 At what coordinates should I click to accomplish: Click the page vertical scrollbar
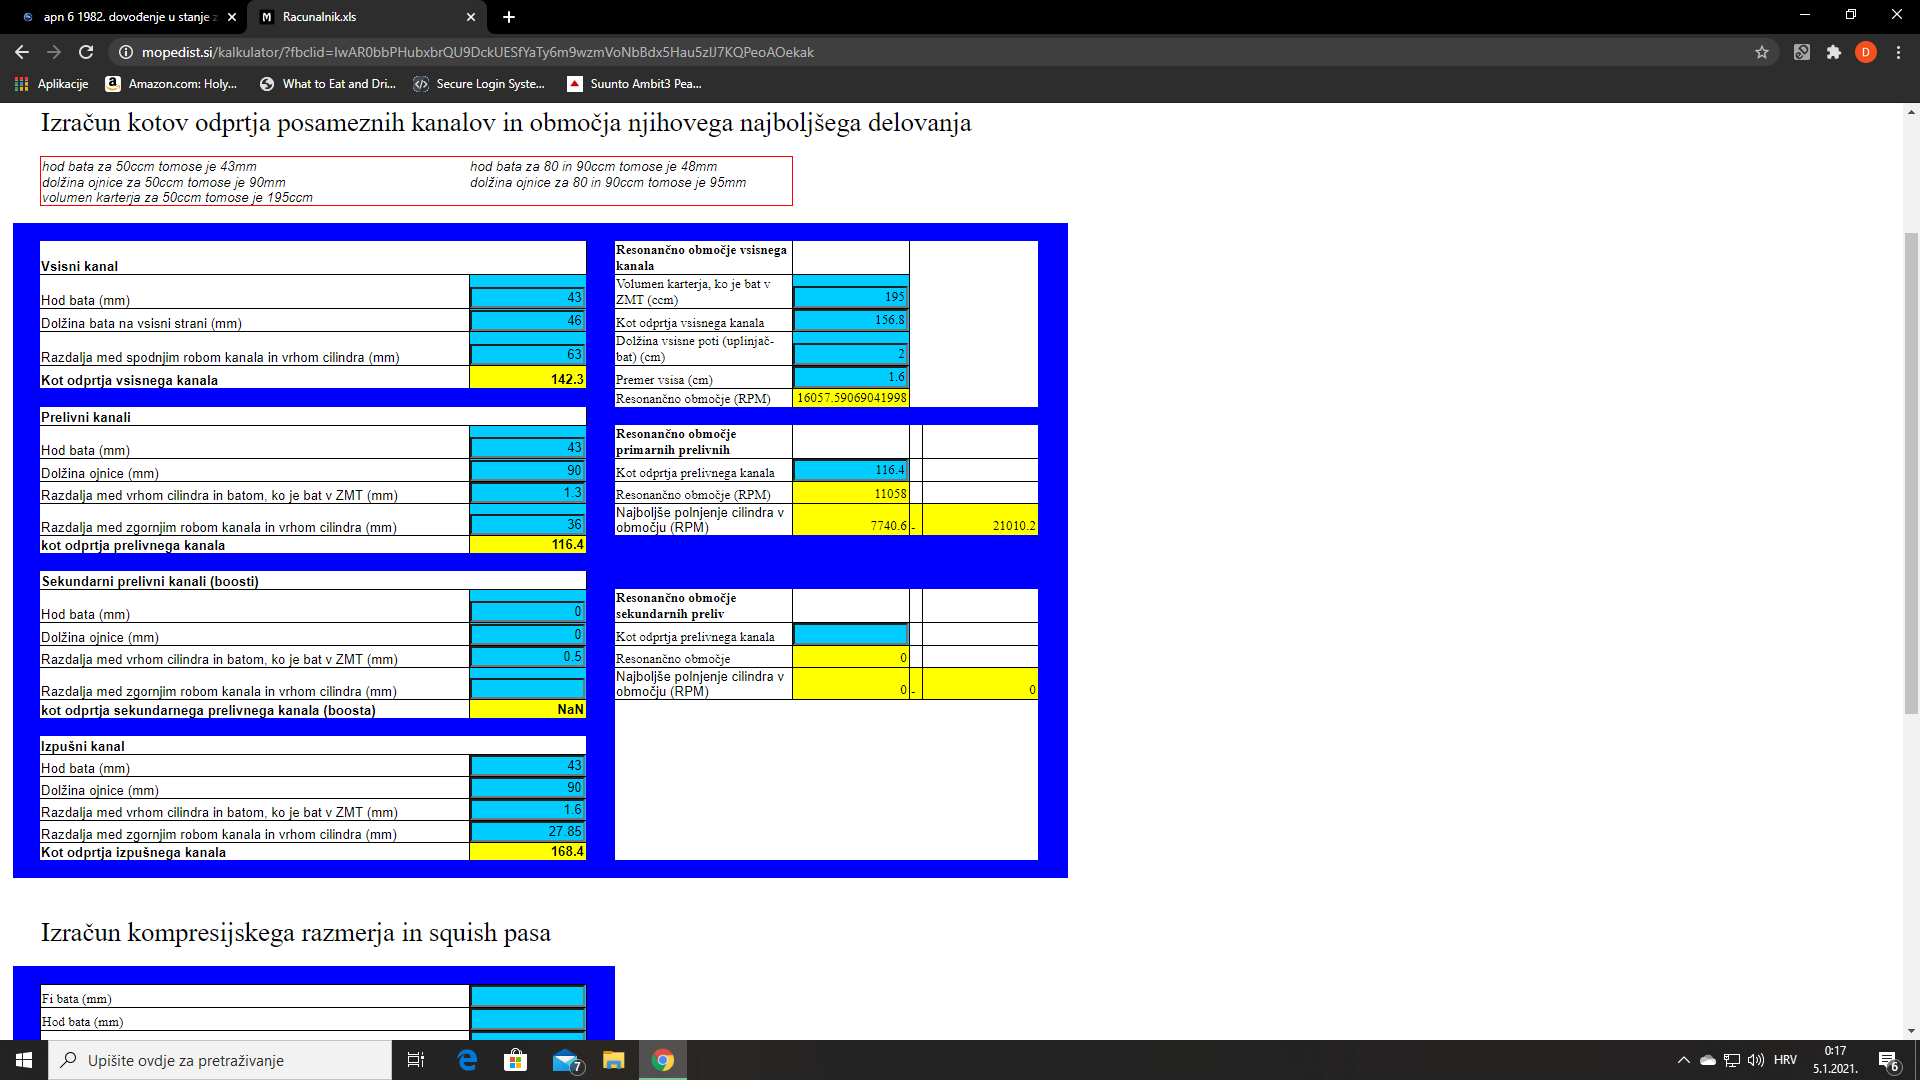point(1911,470)
